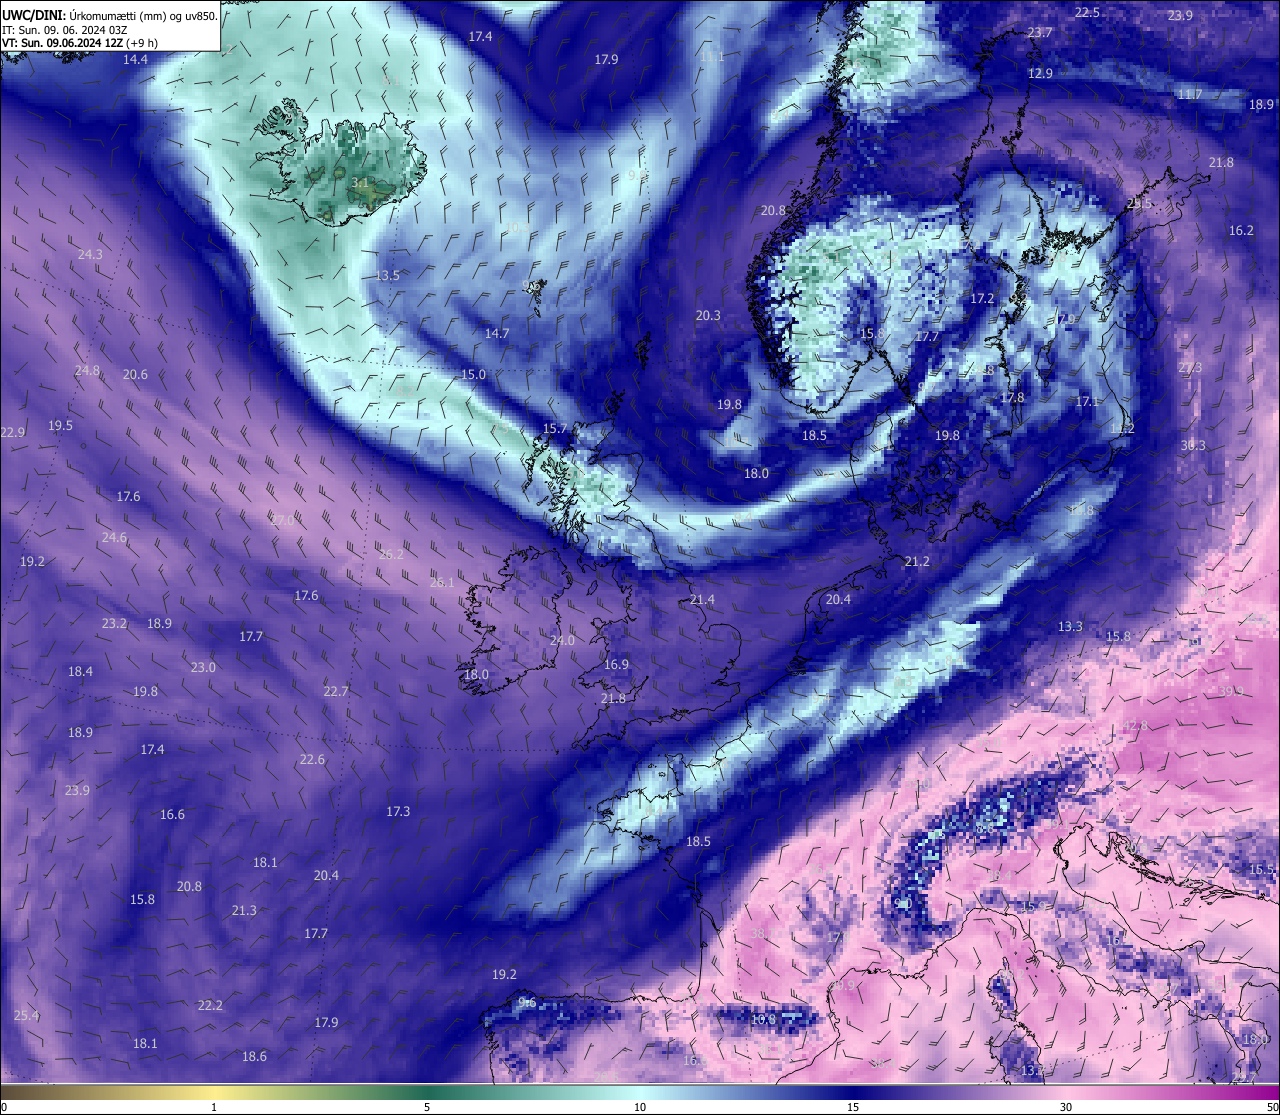Select the map value 20.3
The height and width of the screenshot is (1115, 1280).
(x=708, y=315)
